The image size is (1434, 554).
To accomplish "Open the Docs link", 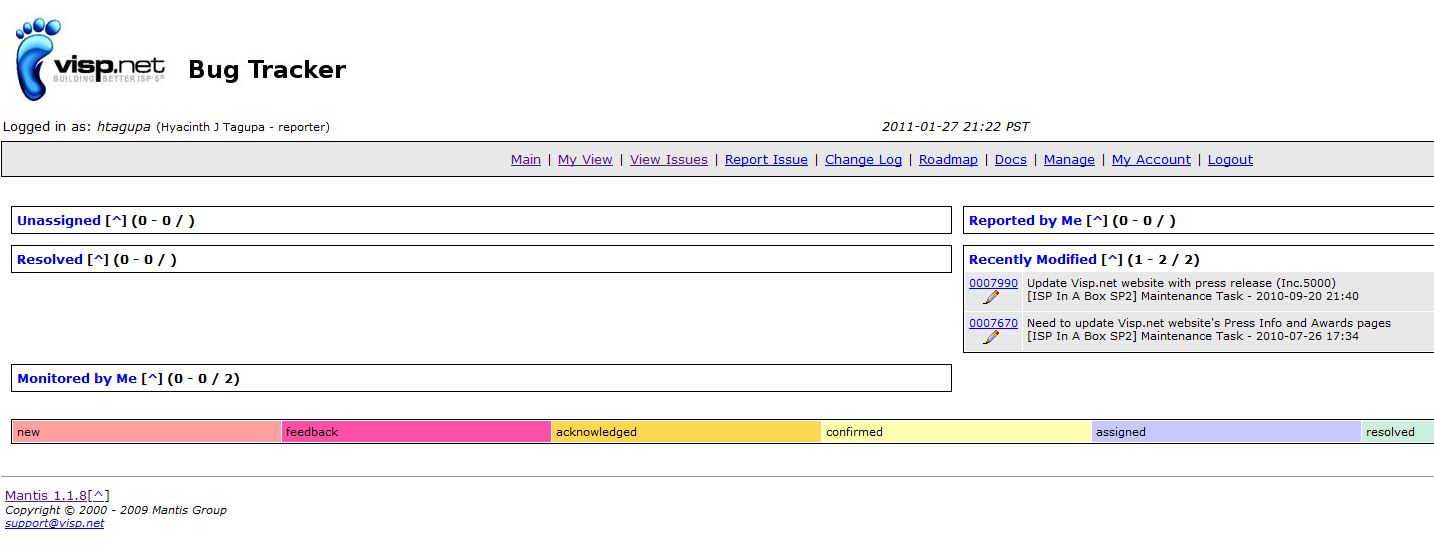I will pos(1010,159).
